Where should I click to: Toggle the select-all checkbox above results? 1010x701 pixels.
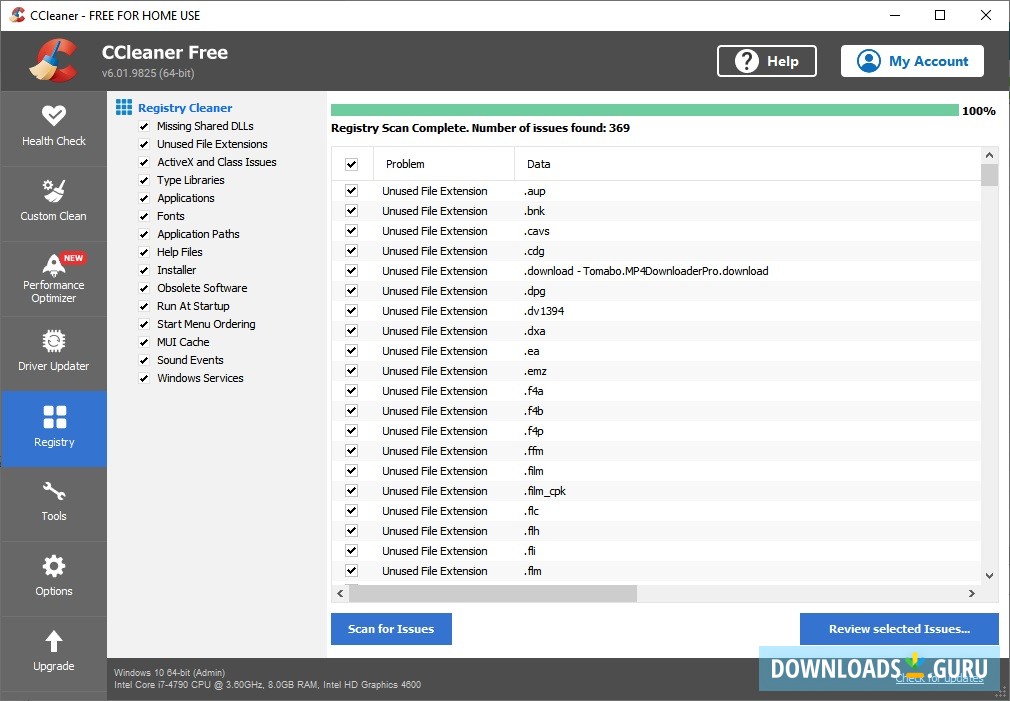(x=352, y=163)
